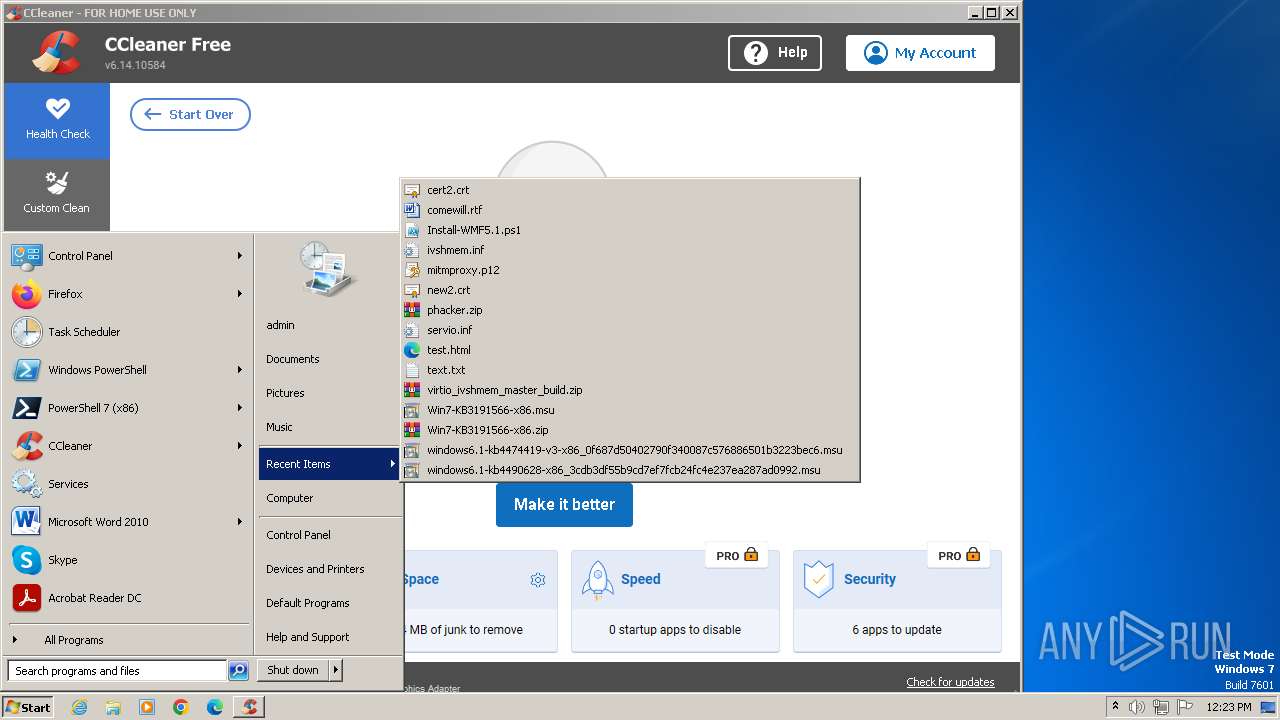
Task: Click the Security shield icon
Action: pos(819,580)
